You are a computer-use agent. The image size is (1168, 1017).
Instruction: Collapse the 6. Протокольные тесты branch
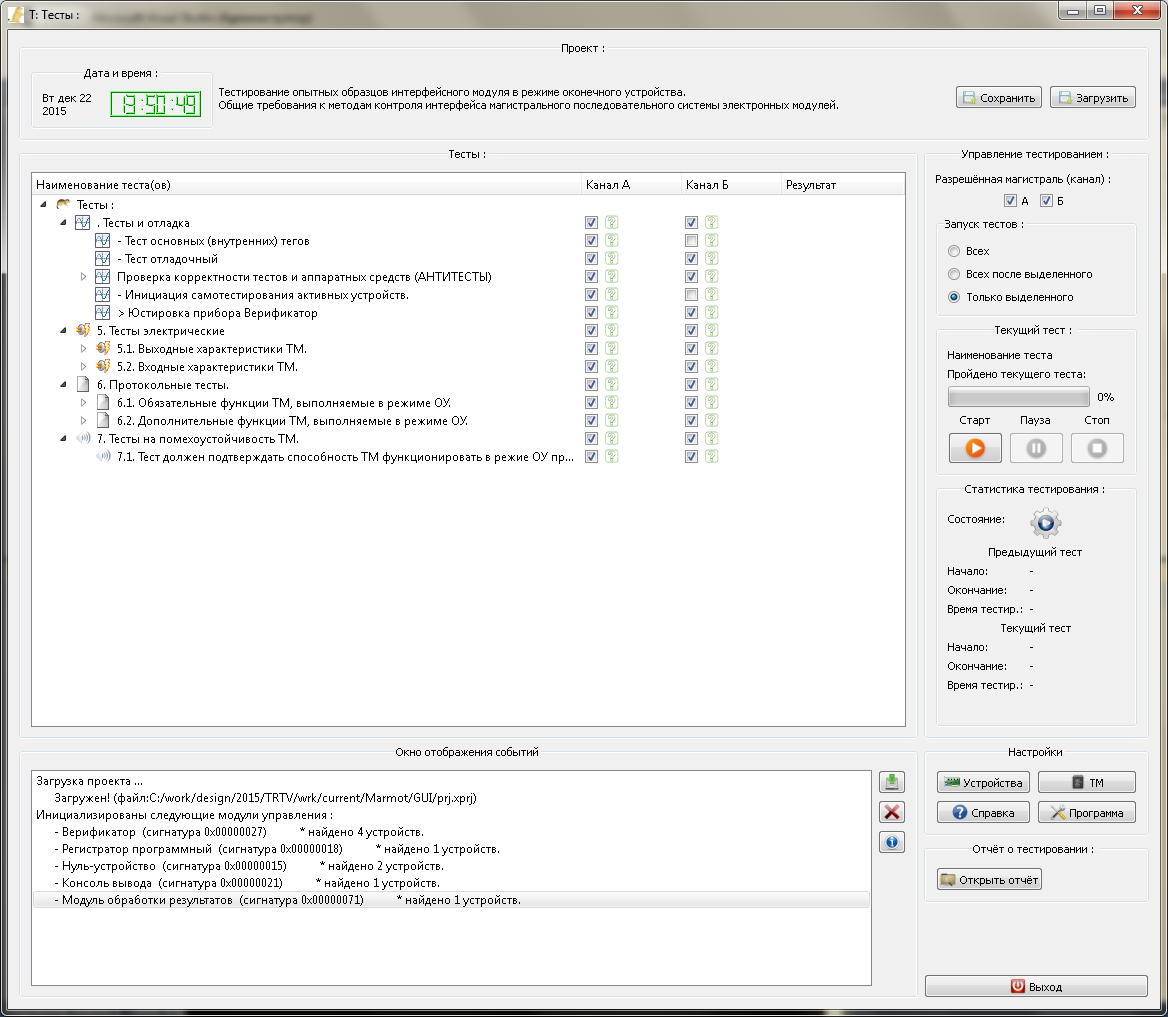click(x=63, y=384)
